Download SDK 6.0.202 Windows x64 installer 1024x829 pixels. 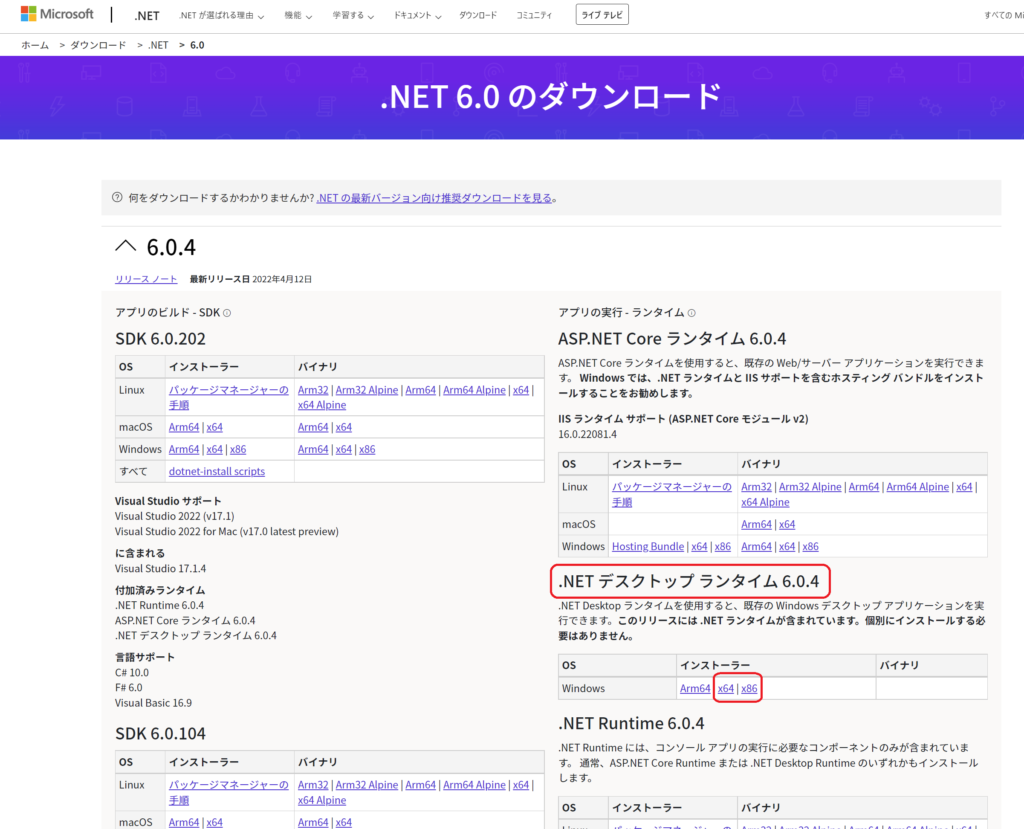(214, 449)
